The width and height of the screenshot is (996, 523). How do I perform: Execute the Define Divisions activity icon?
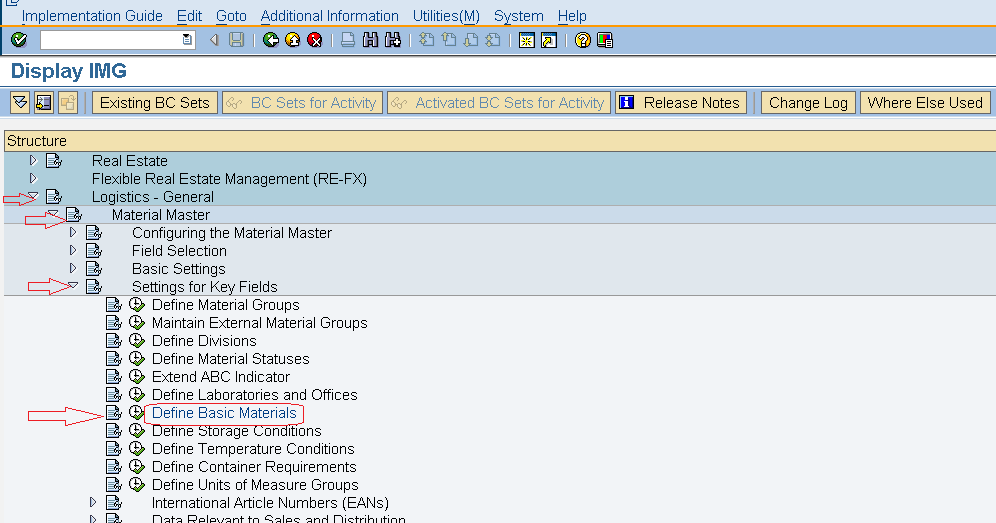pyautogui.click(x=137, y=341)
